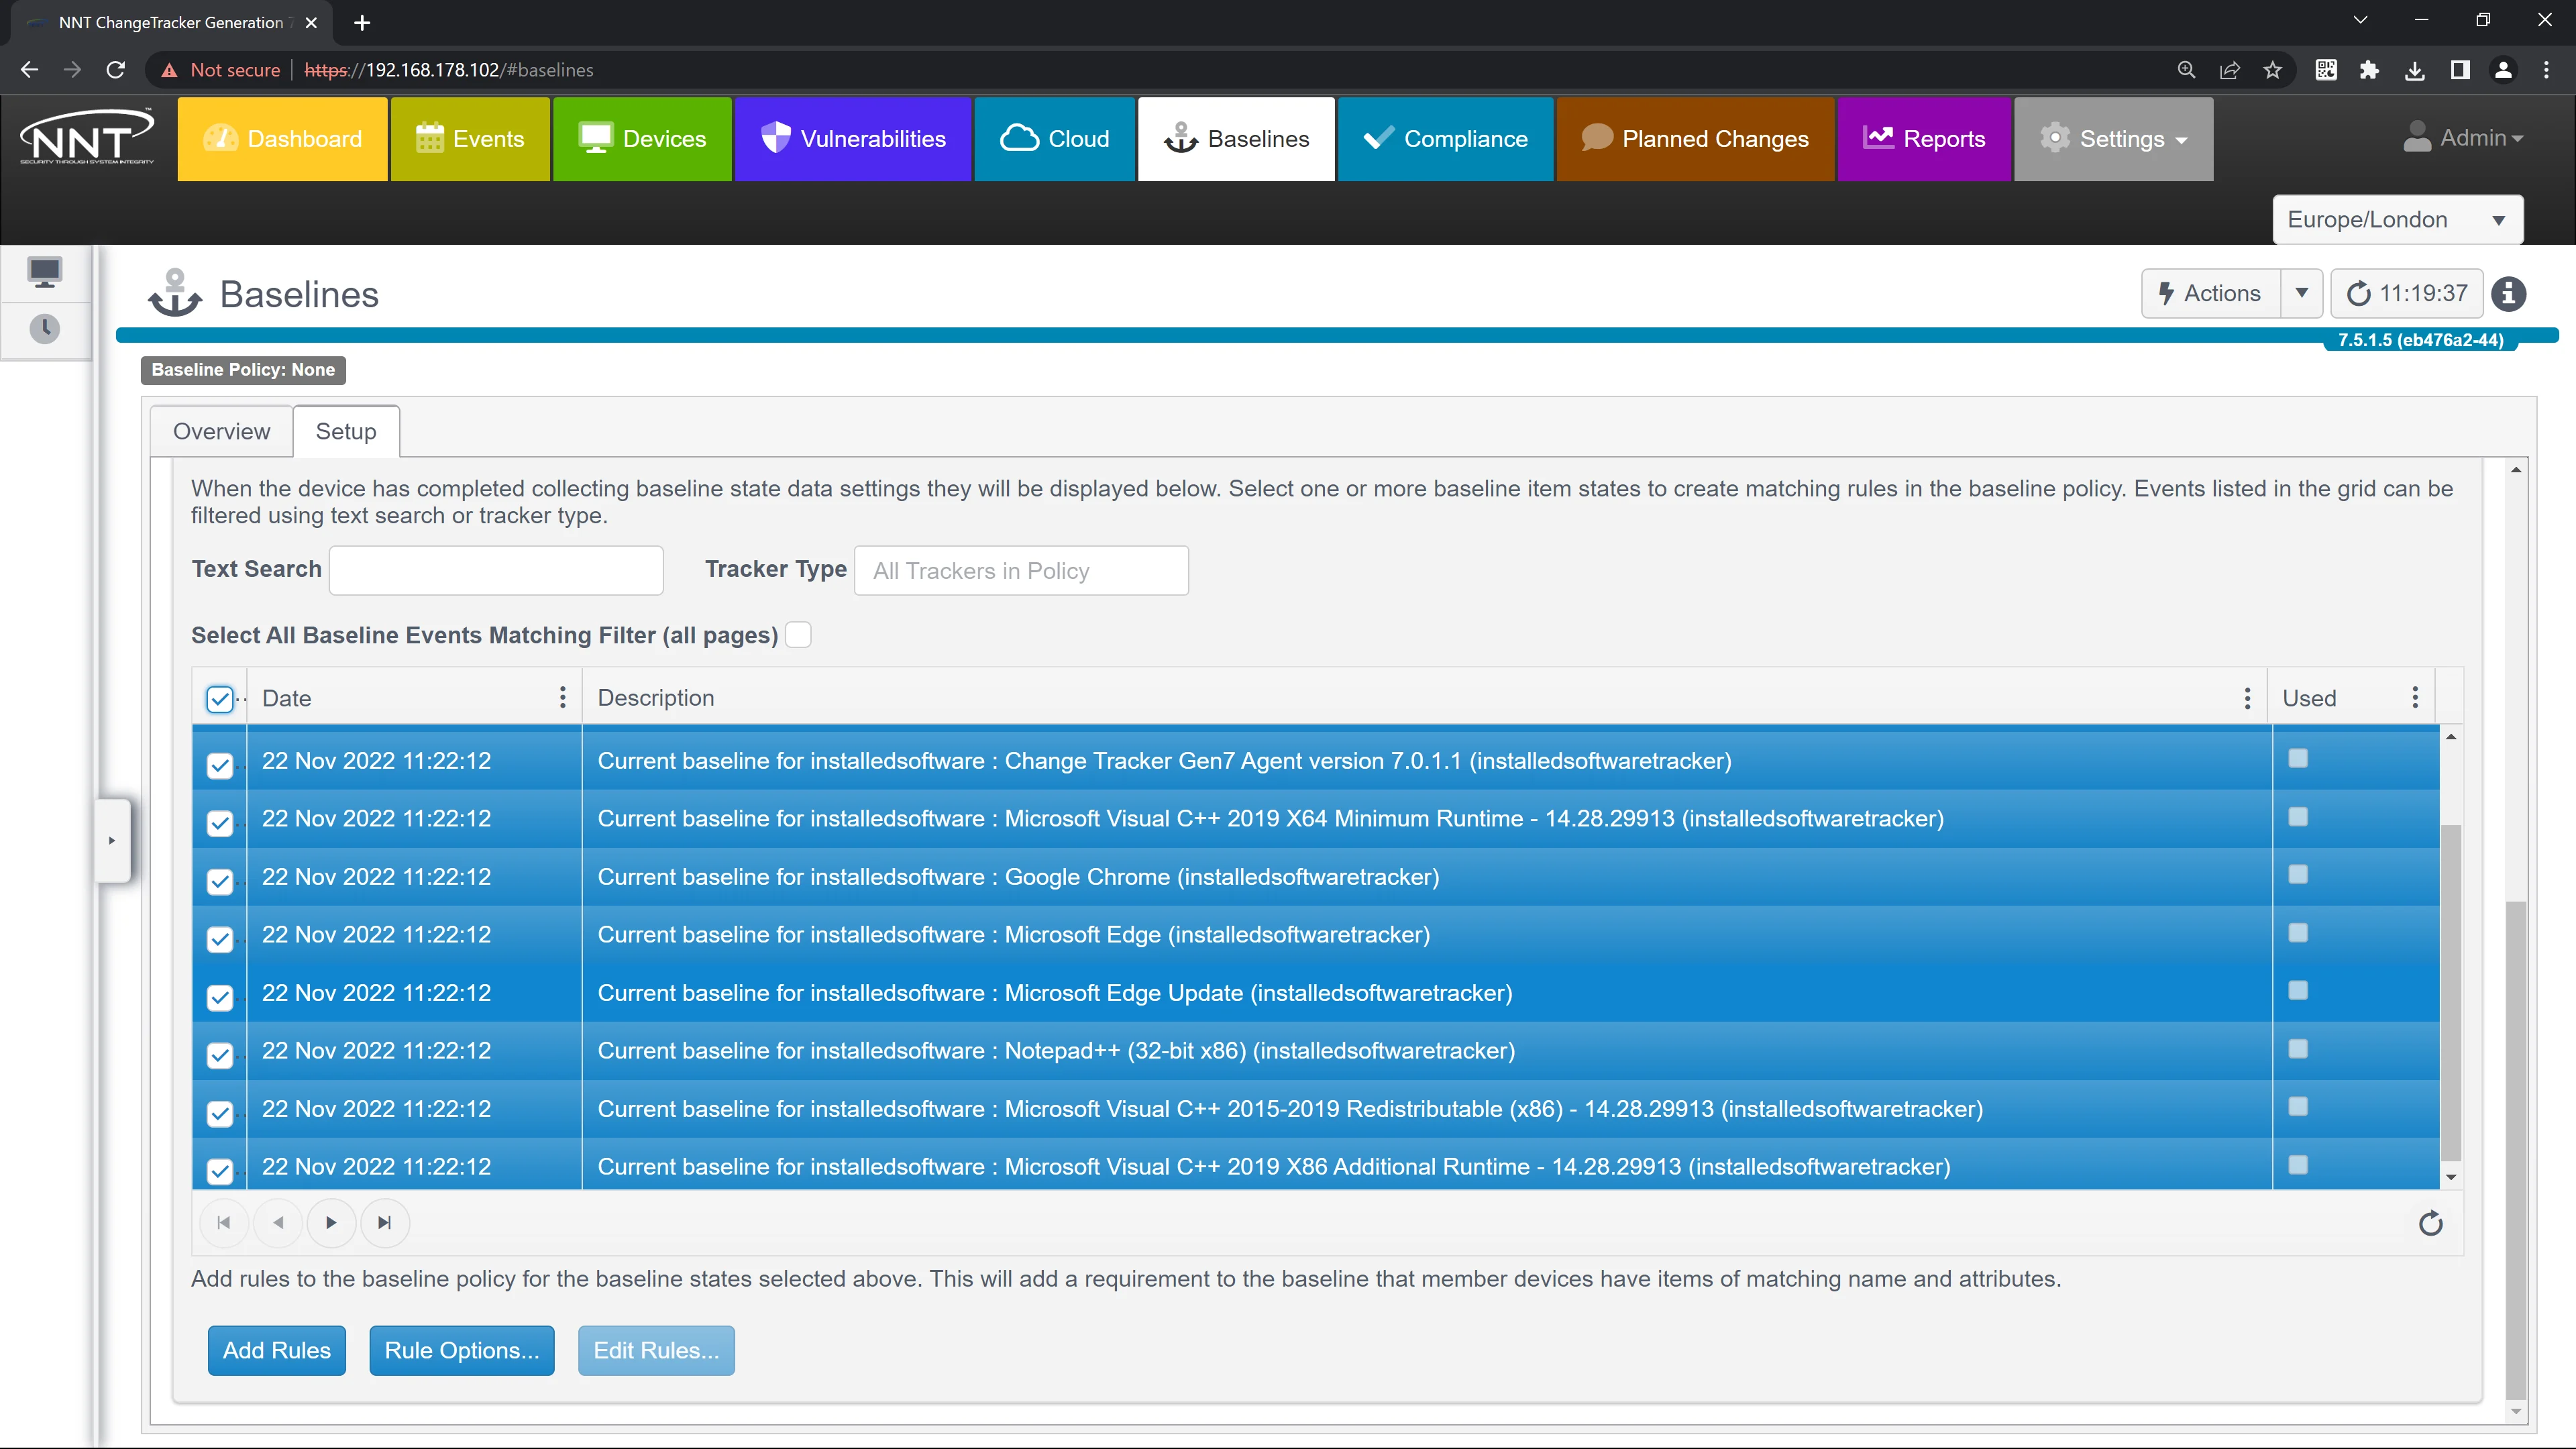Screen dimensions: 2576x1449
Task: Uncheck the Visual C++ 2015-2019 Redistributable row
Action: 220,1113
